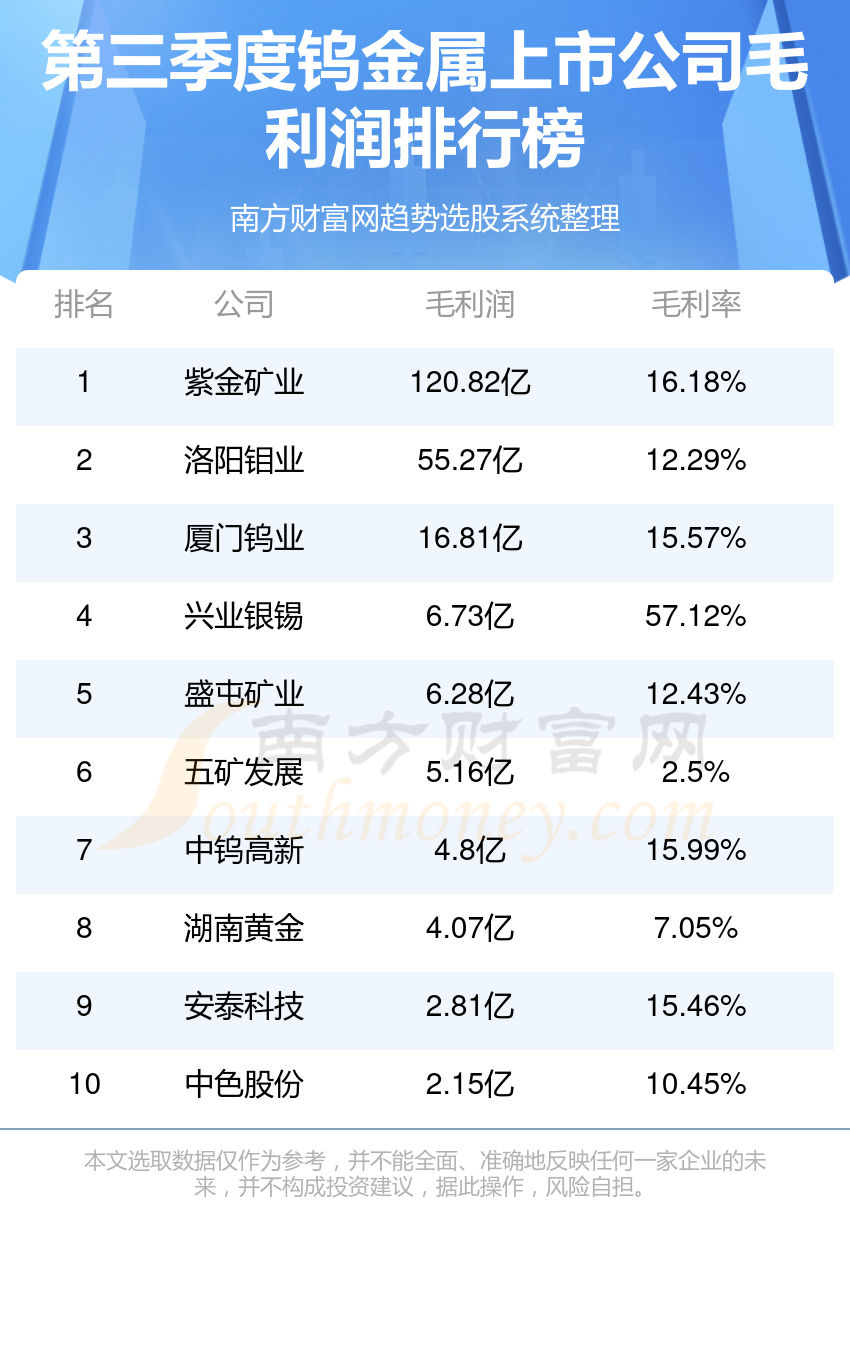Screen dimensions: 850x1350
Task: Click company name 紫金矿业
Action: point(244,382)
